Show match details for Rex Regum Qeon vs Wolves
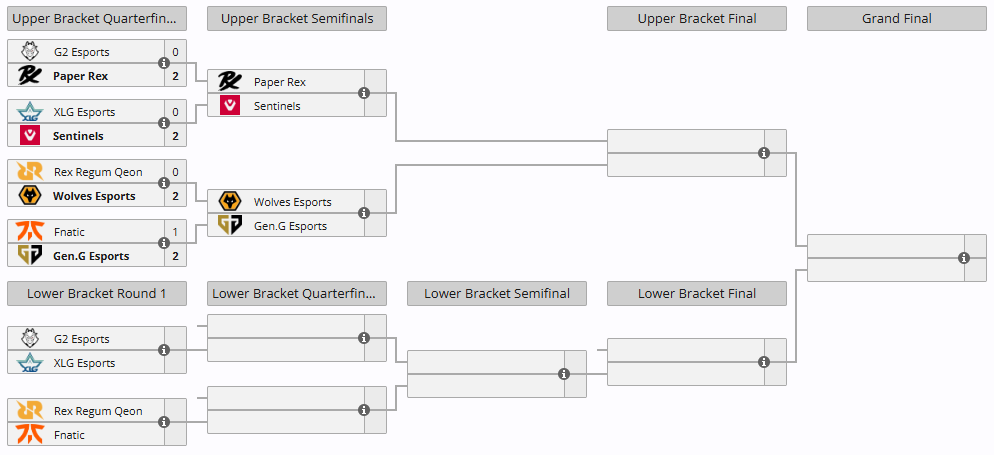Screen dimensions: 994x455 [164, 183]
